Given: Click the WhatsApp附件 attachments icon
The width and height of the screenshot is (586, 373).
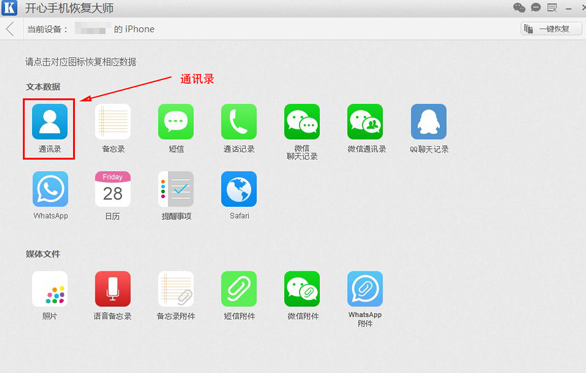Looking at the screenshot, I should 365,289.
